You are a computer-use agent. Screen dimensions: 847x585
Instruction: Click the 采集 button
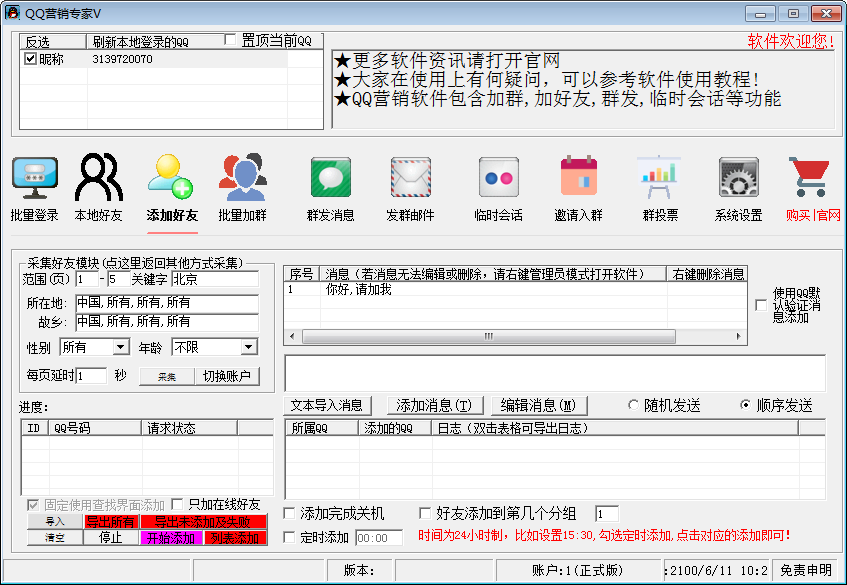click(x=167, y=376)
